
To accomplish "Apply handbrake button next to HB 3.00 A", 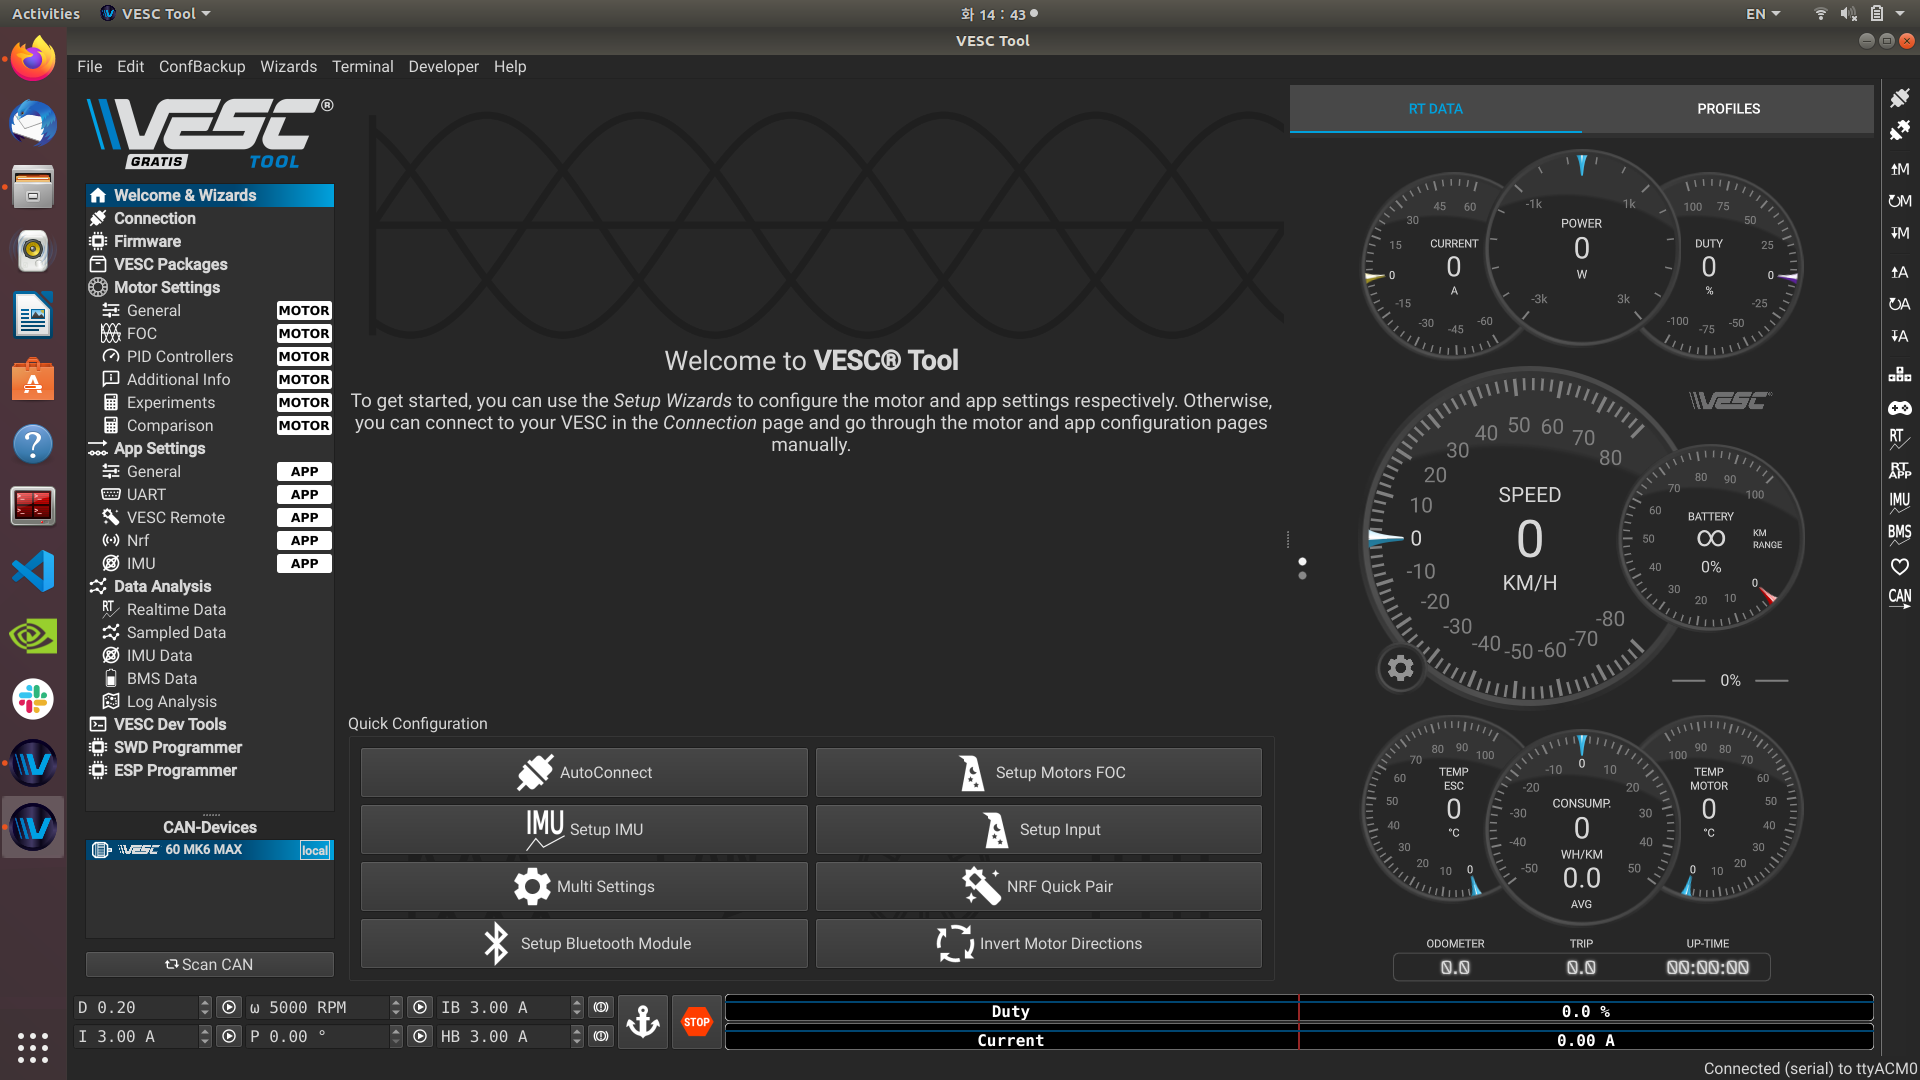I will point(600,1036).
